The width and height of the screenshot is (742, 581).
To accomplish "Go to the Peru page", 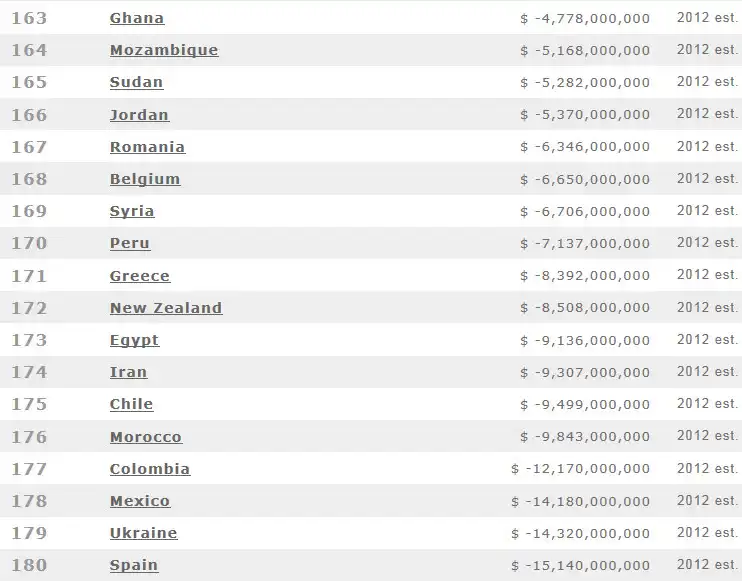I will point(130,243).
